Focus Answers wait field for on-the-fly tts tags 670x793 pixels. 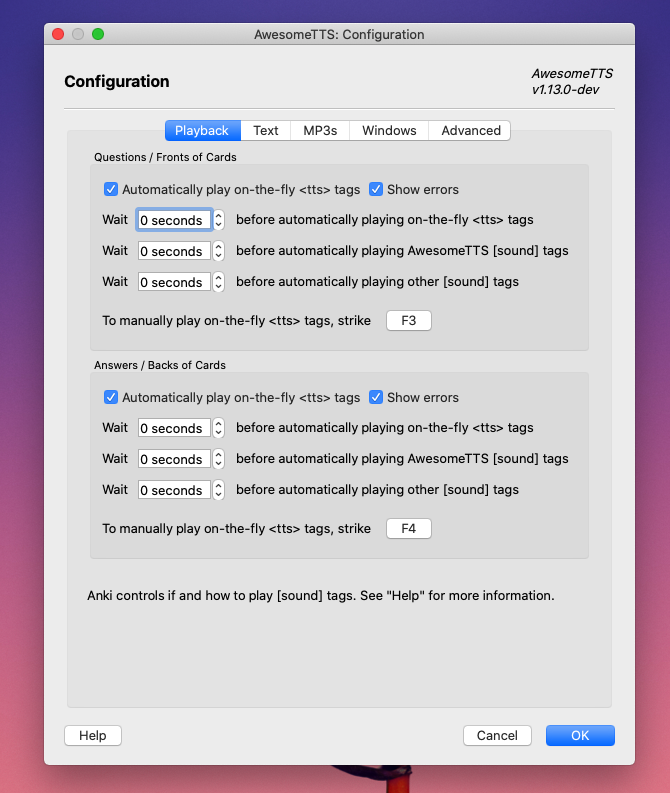pyautogui.click(x=174, y=428)
